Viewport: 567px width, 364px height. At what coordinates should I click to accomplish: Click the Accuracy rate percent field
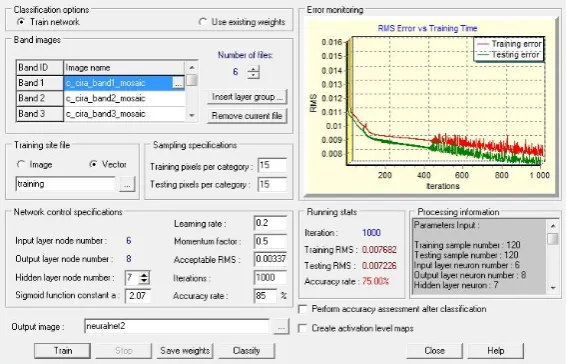[266, 296]
